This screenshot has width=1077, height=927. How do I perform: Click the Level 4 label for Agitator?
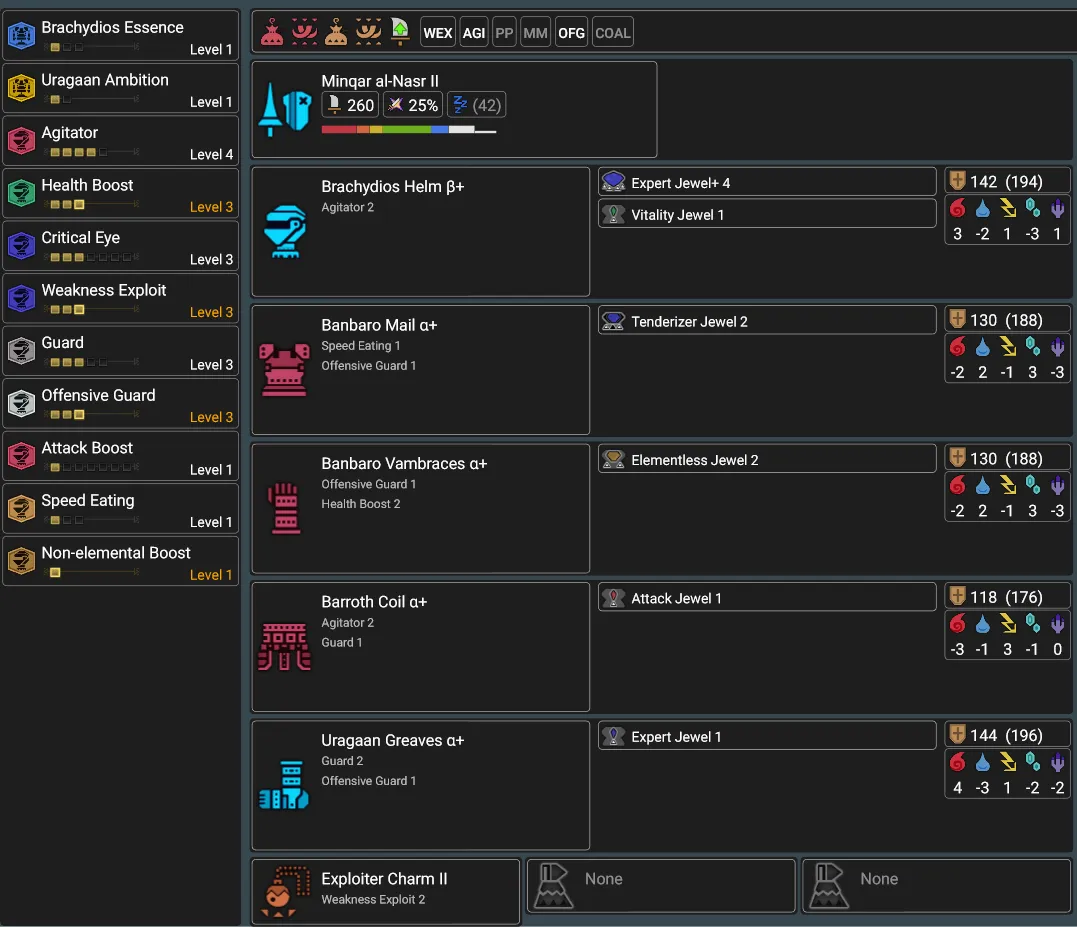(x=211, y=154)
